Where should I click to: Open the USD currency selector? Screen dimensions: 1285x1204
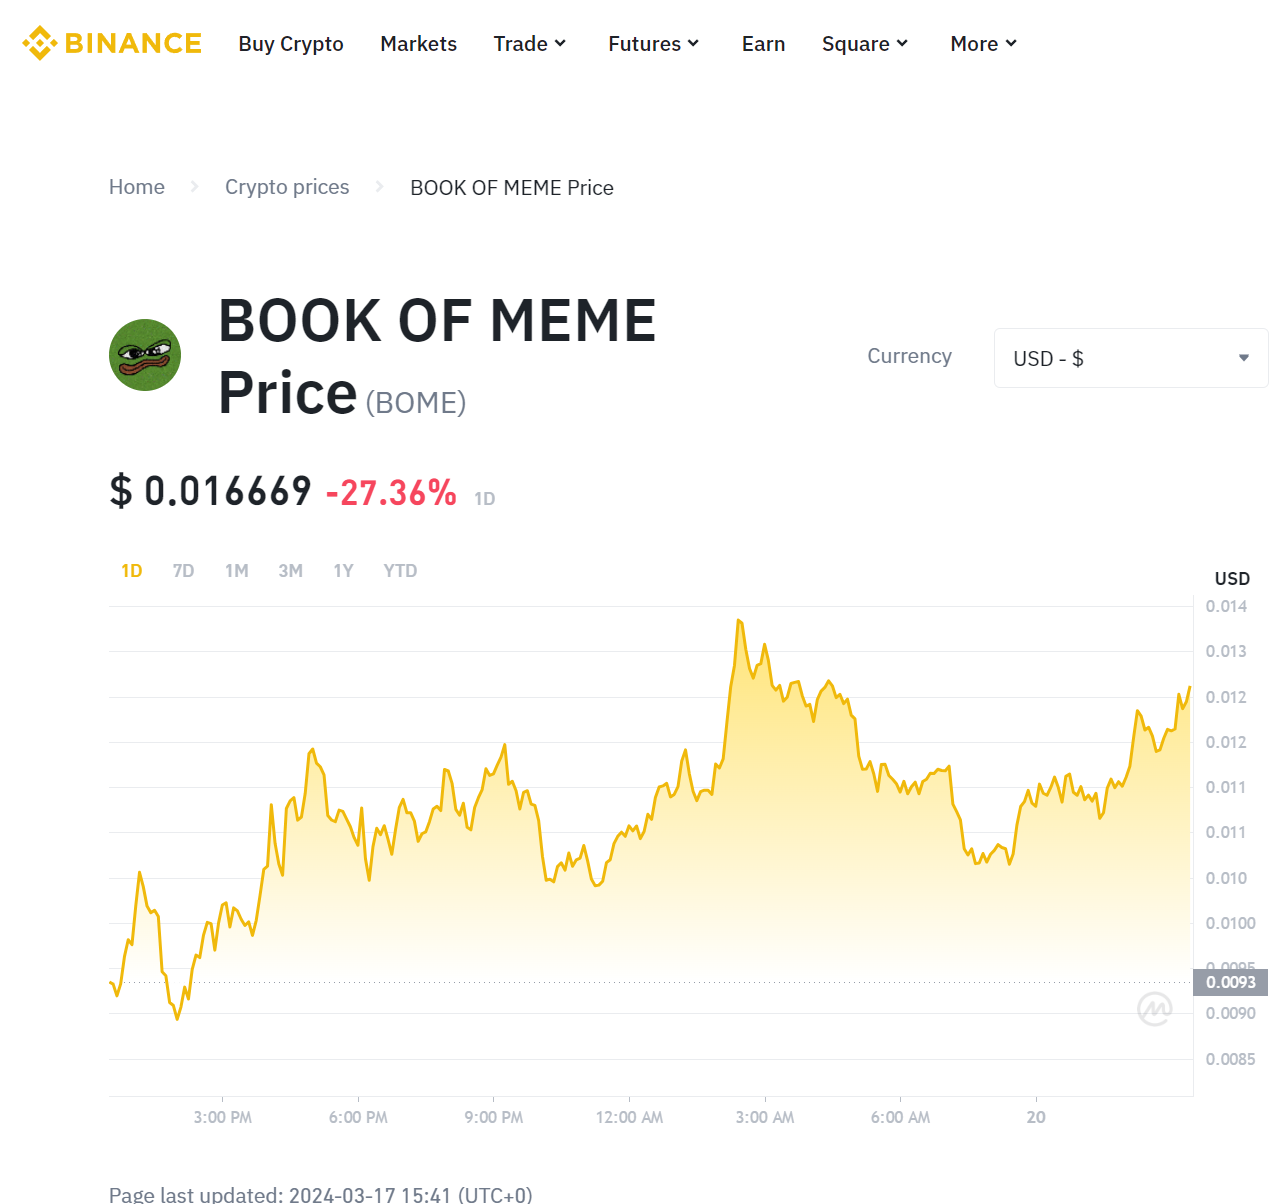click(1130, 358)
